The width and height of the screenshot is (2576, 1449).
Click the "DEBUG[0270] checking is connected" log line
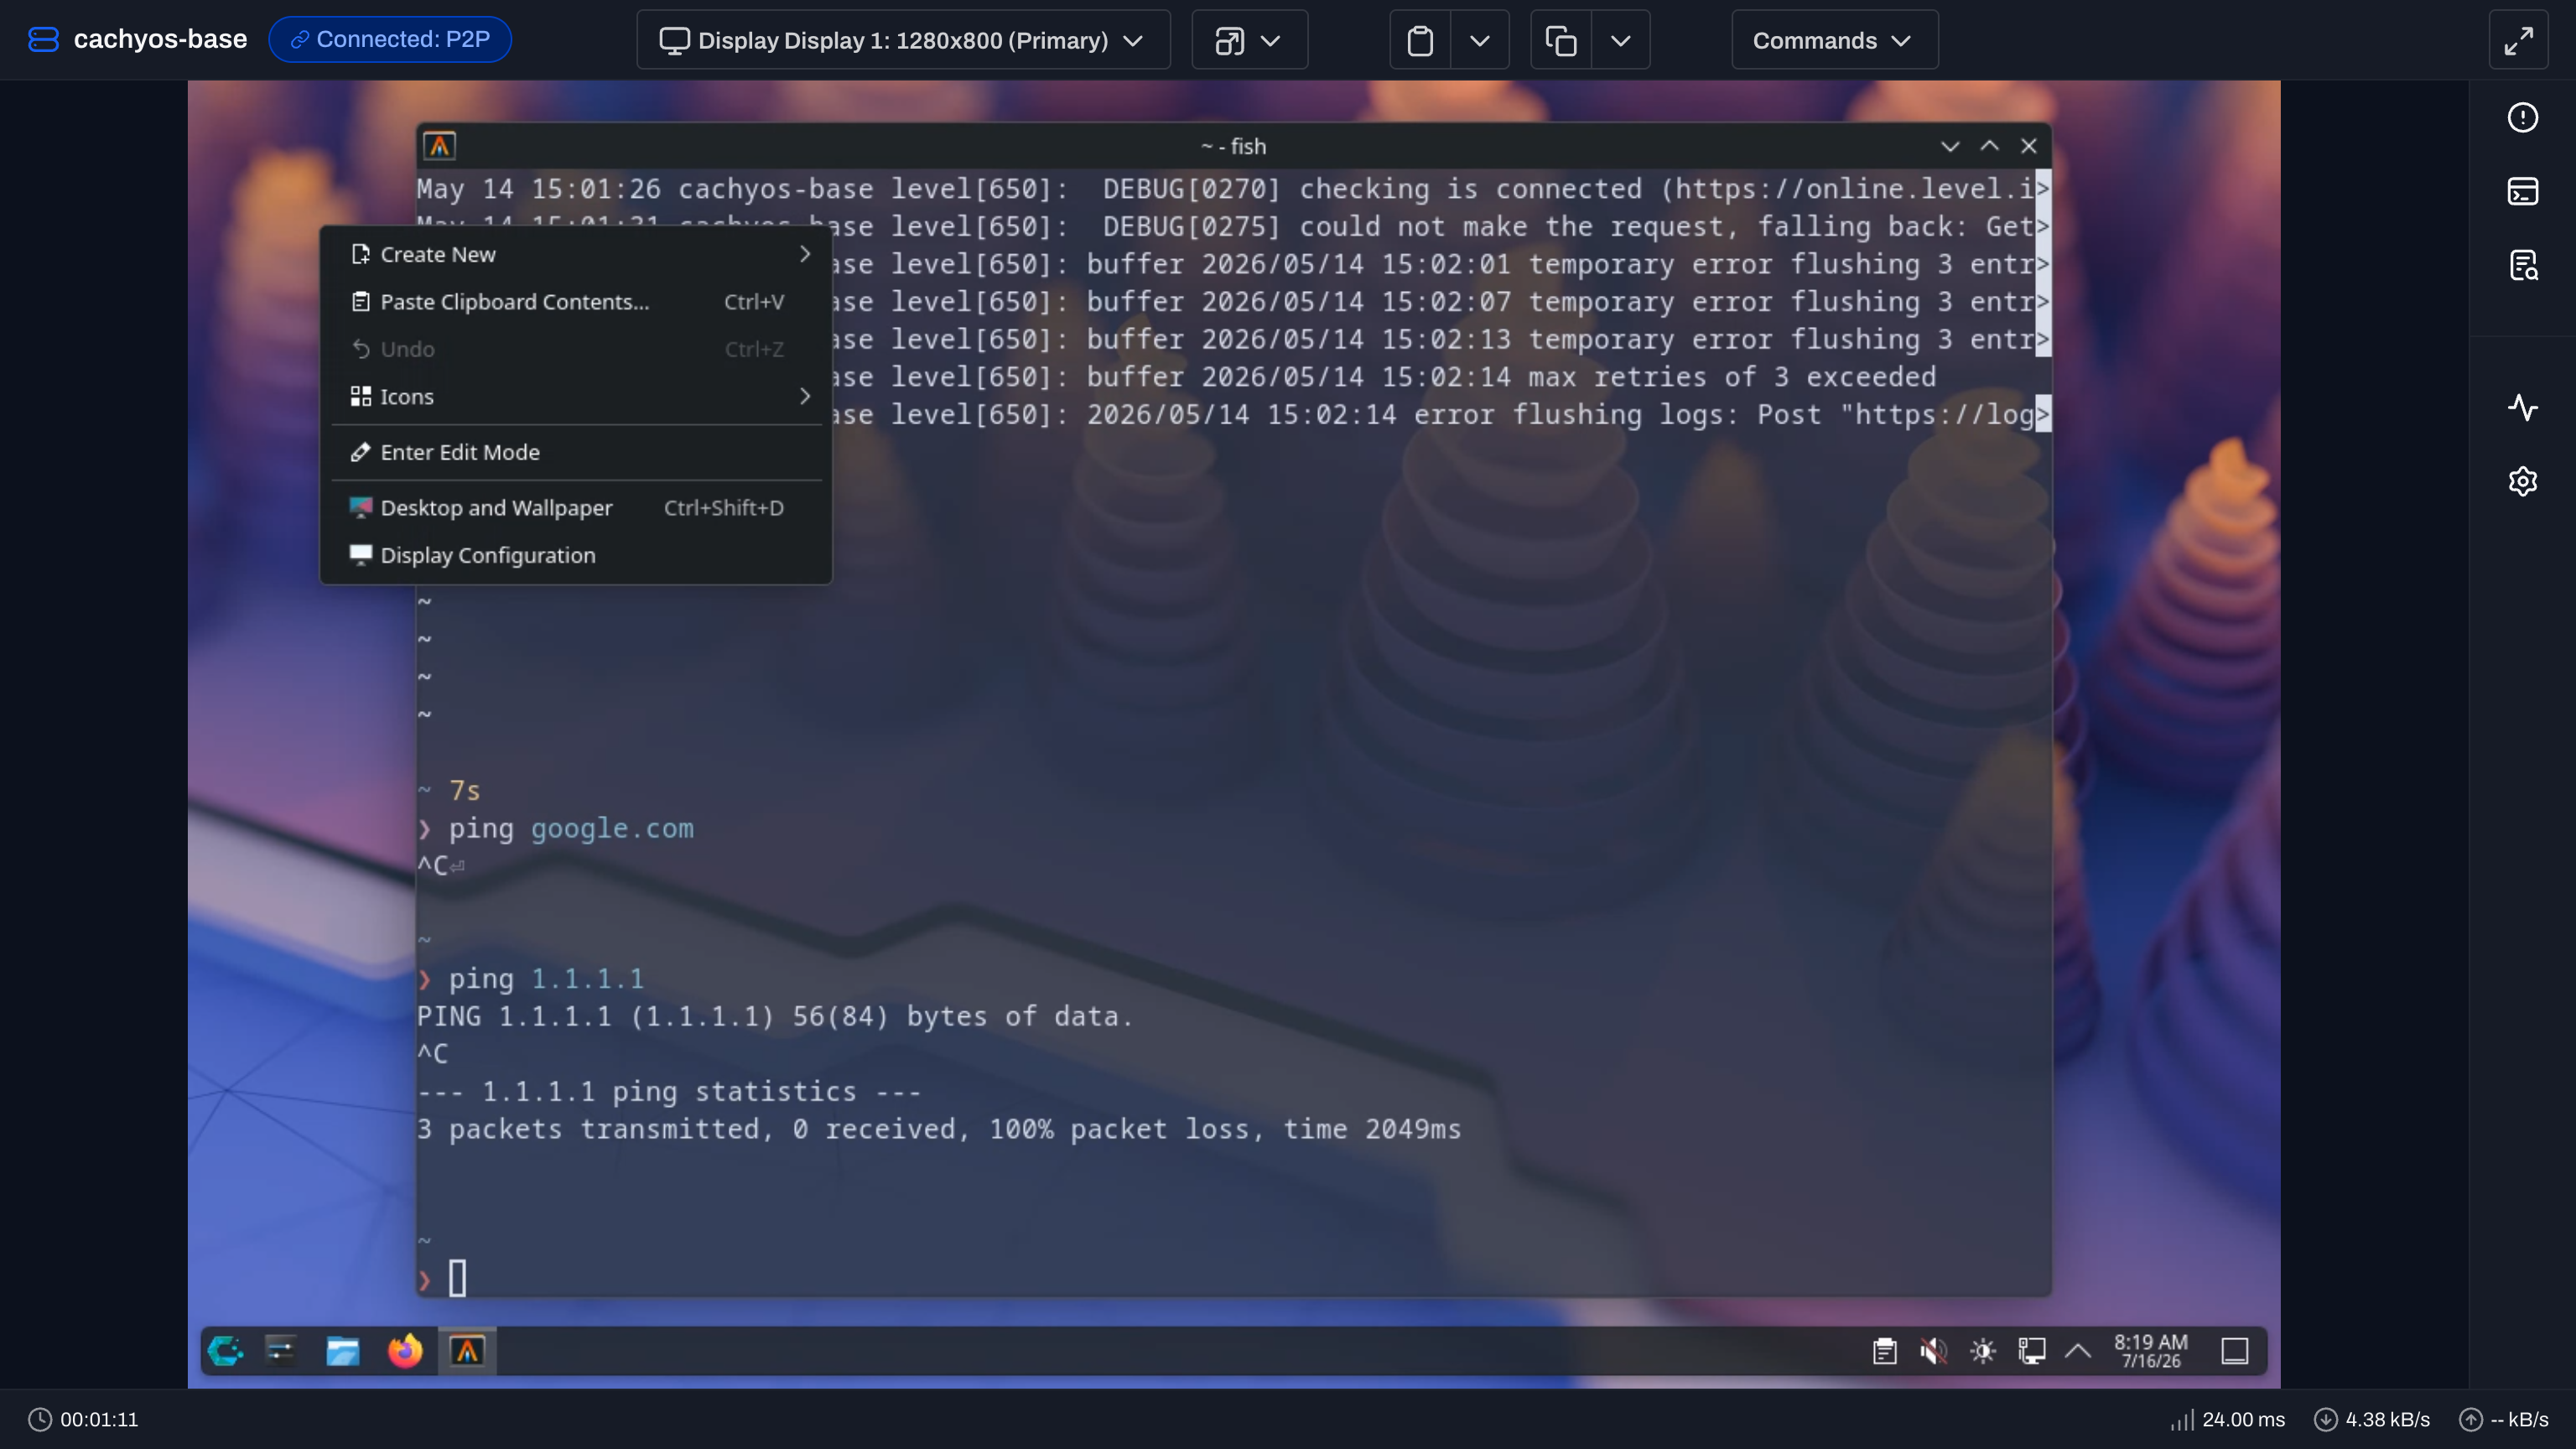tap(1226, 189)
